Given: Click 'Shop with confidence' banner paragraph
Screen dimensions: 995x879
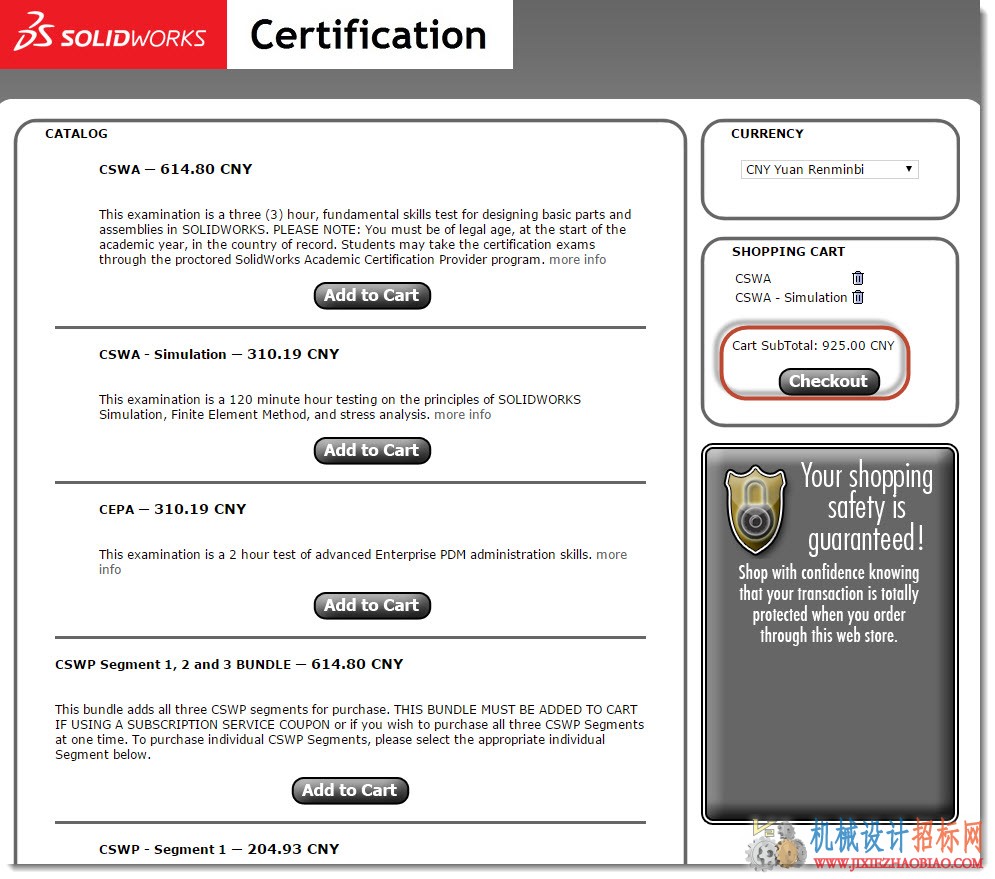Looking at the screenshot, I should pos(829,604).
